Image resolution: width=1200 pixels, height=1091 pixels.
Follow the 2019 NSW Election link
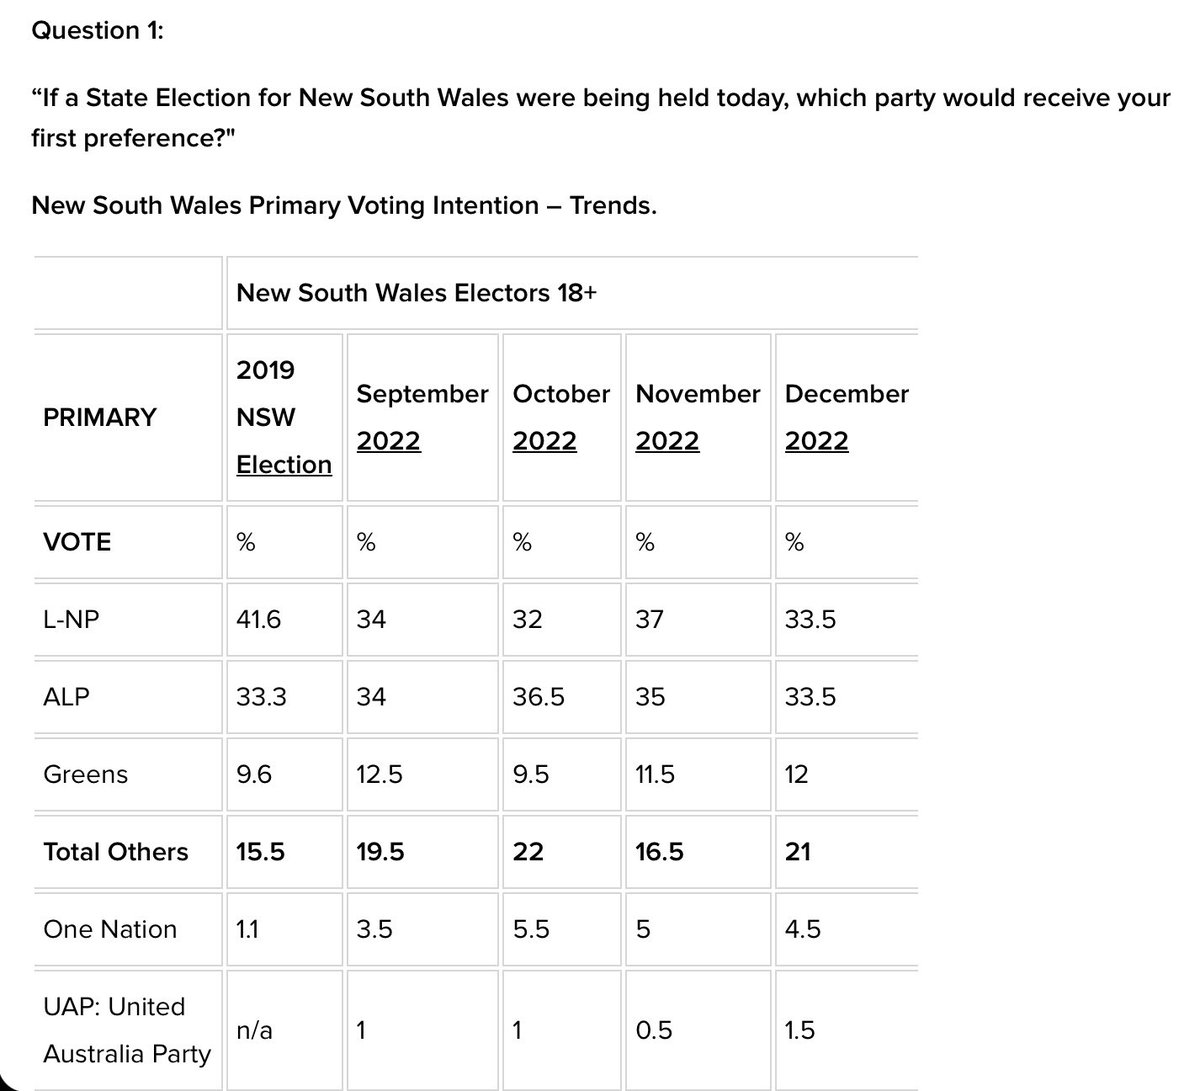point(284,465)
